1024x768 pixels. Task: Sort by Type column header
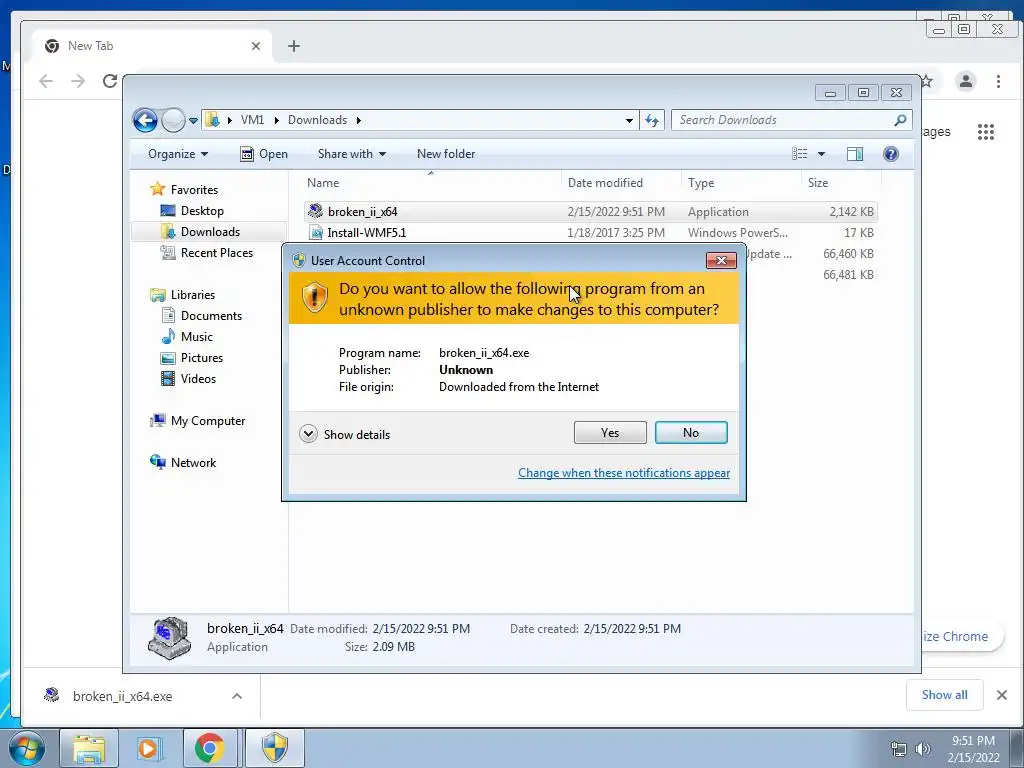(741, 183)
